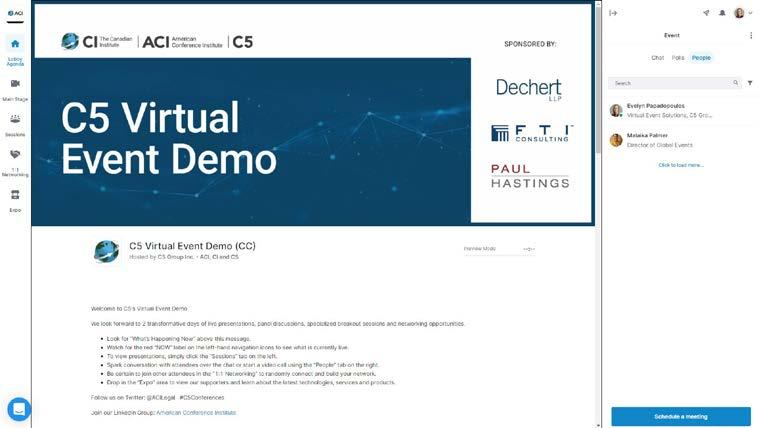Click the C5 Virtual Event Demo (CC) title
This screenshot has width=759, height=428.
click(x=192, y=245)
